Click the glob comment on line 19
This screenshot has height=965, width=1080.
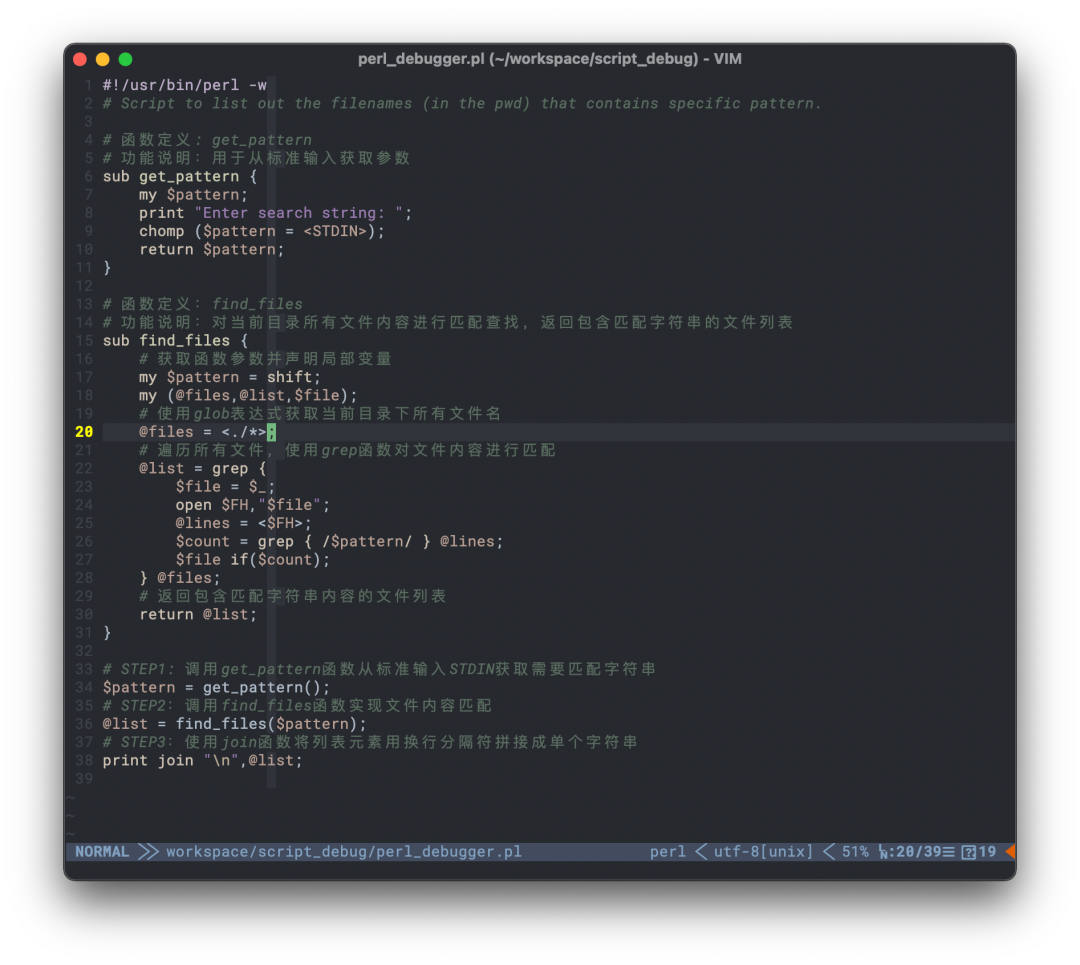[320, 413]
